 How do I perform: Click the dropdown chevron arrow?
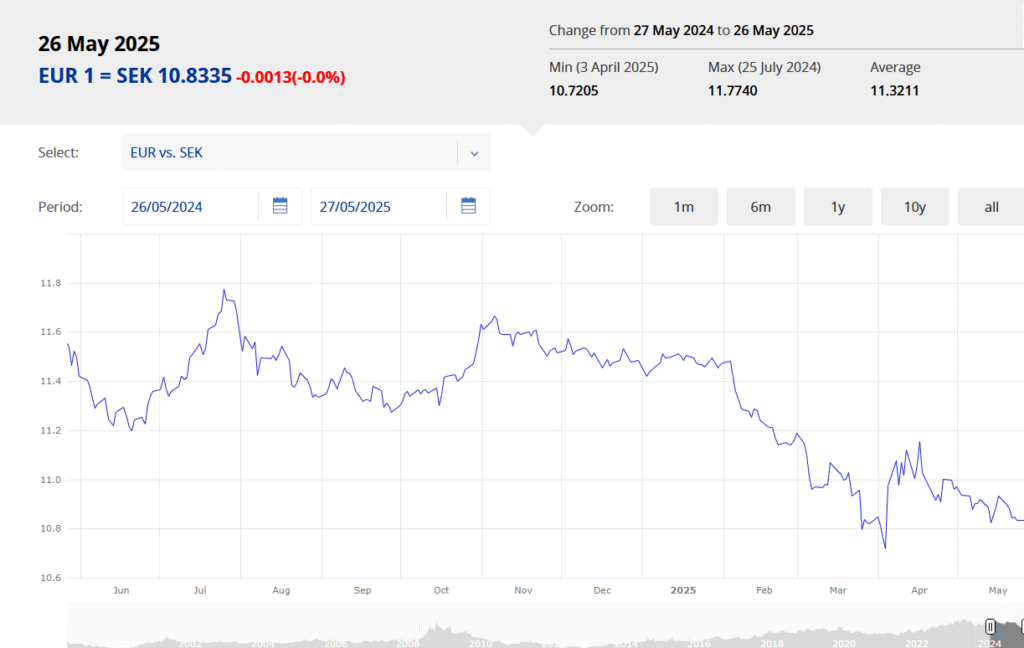pos(475,154)
